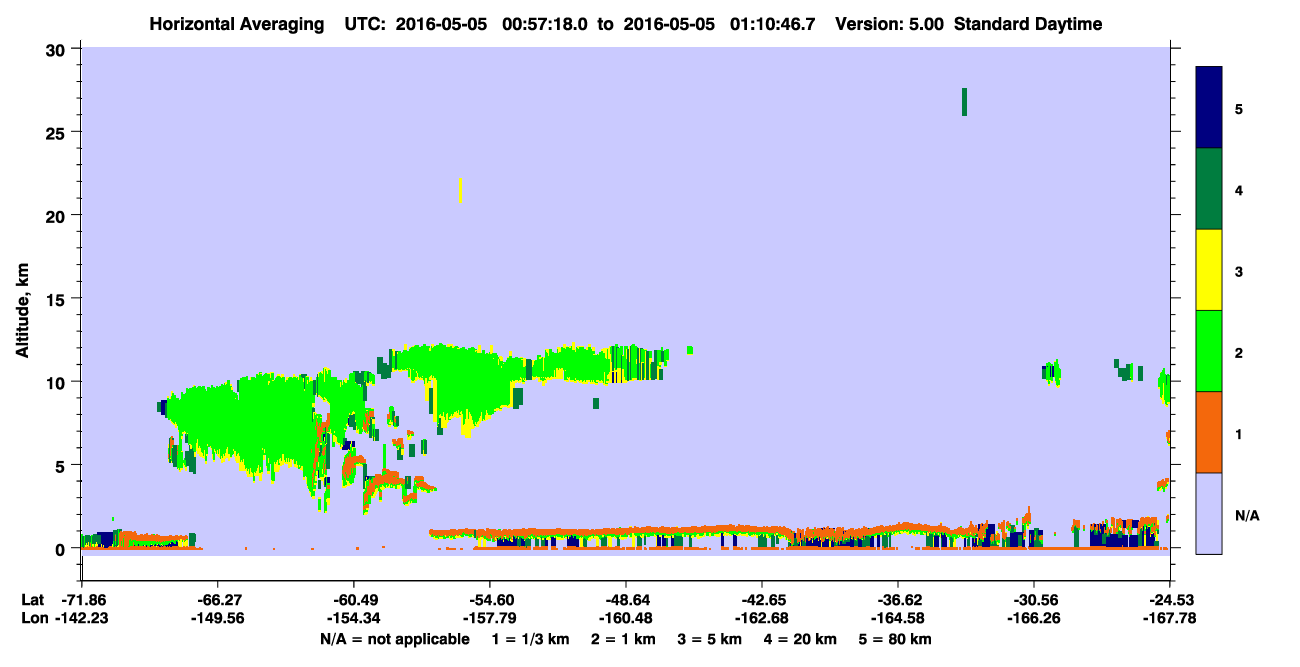Click the 'Lon' axis row label
Image resolution: width=1300 pixels, height=667 pixels.
tap(34, 618)
